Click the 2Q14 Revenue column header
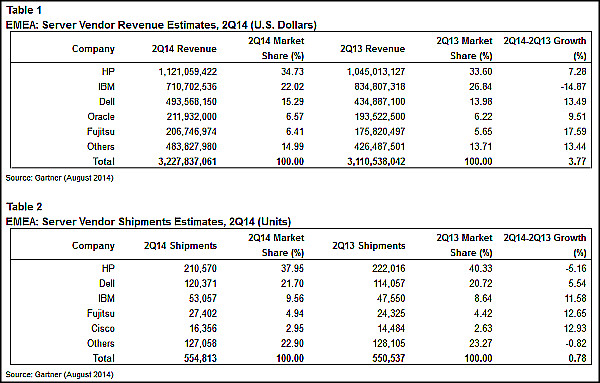This screenshot has height=383, width=600. (184, 49)
